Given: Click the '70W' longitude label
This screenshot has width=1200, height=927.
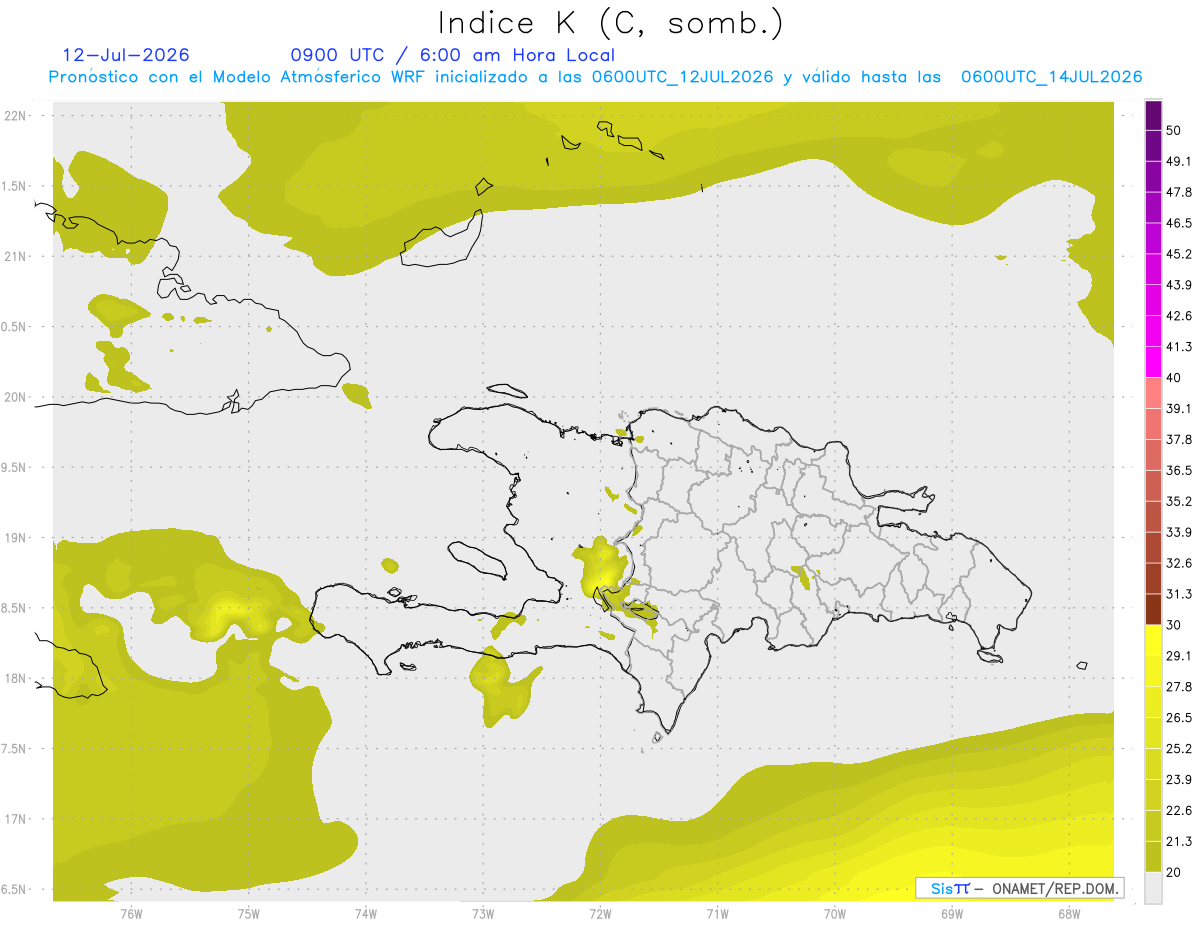Looking at the screenshot, I should [x=835, y=914].
